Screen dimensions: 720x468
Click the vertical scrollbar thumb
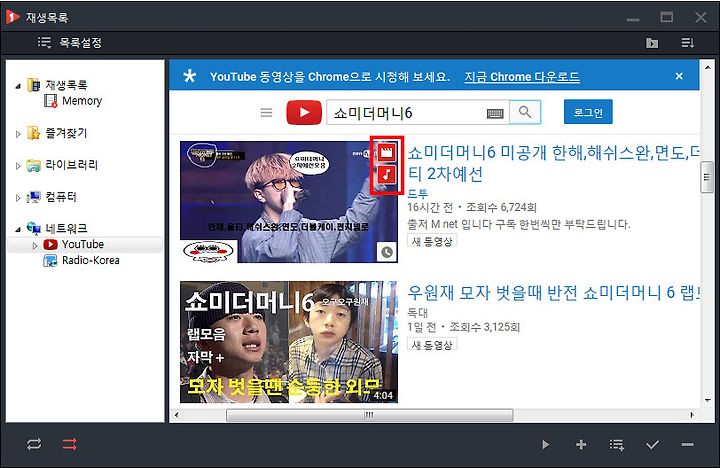[x=707, y=177]
